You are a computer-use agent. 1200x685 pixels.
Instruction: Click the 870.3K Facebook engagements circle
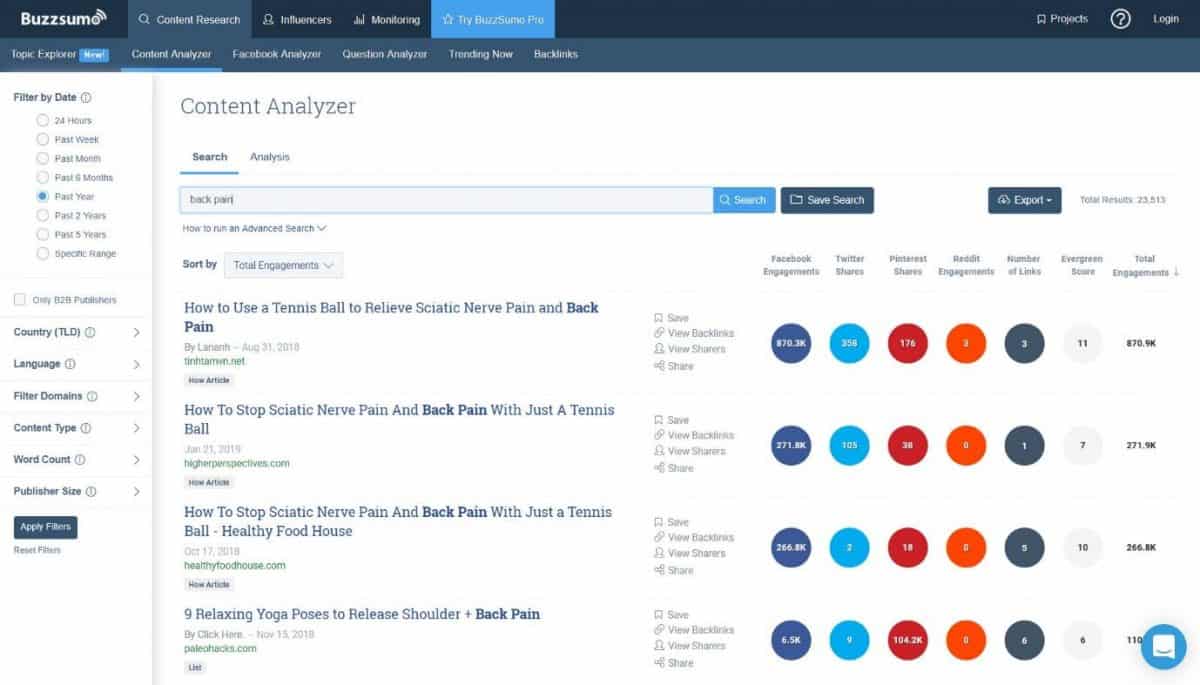pos(791,343)
